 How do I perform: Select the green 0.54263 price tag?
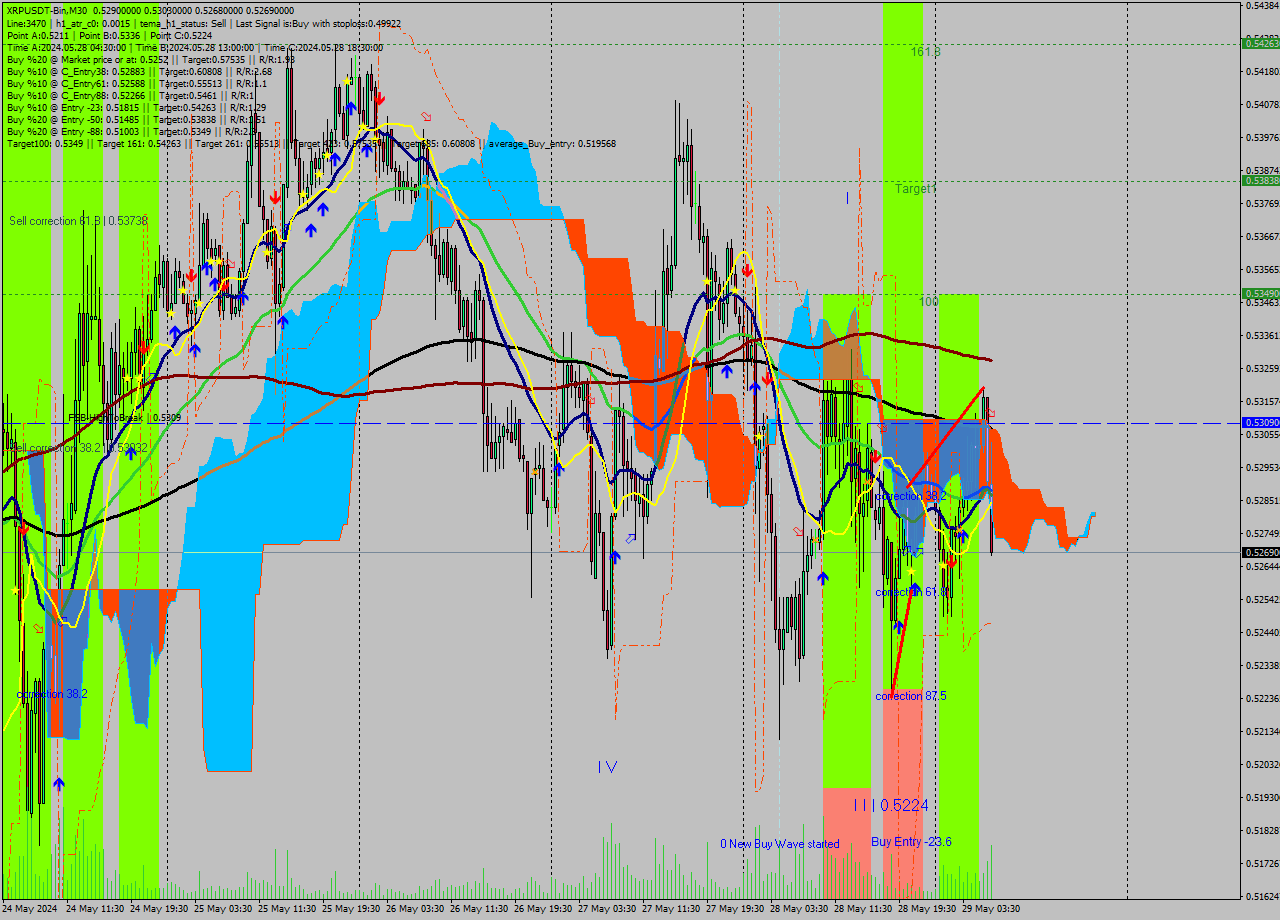[x=1260, y=43]
